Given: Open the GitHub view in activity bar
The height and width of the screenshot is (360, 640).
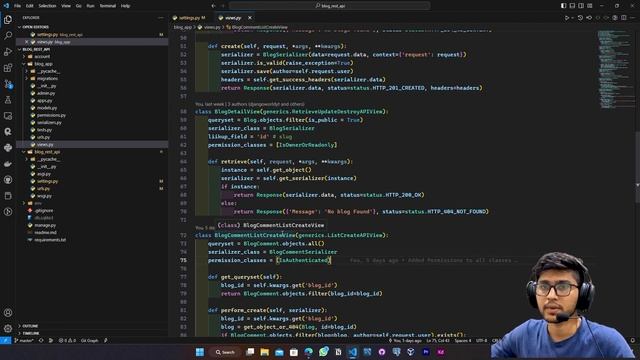Looking at the screenshot, I should click(8, 180).
